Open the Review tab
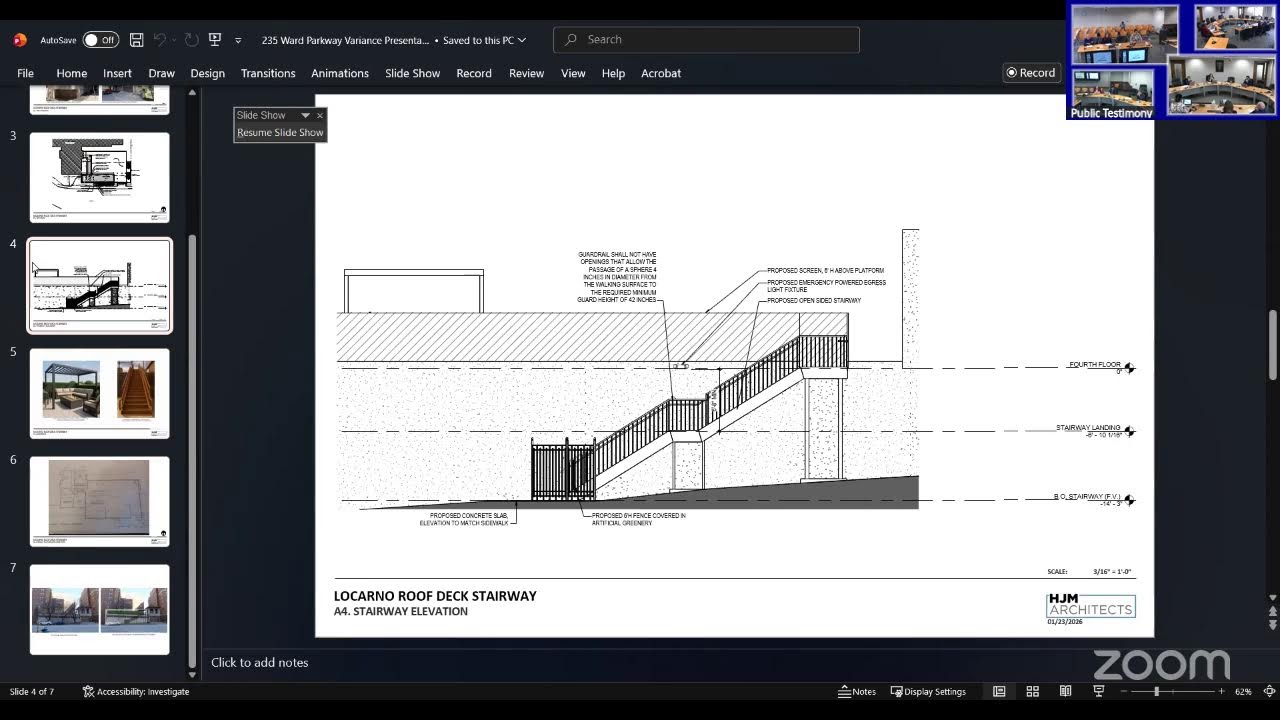 (x=526, y=73)
